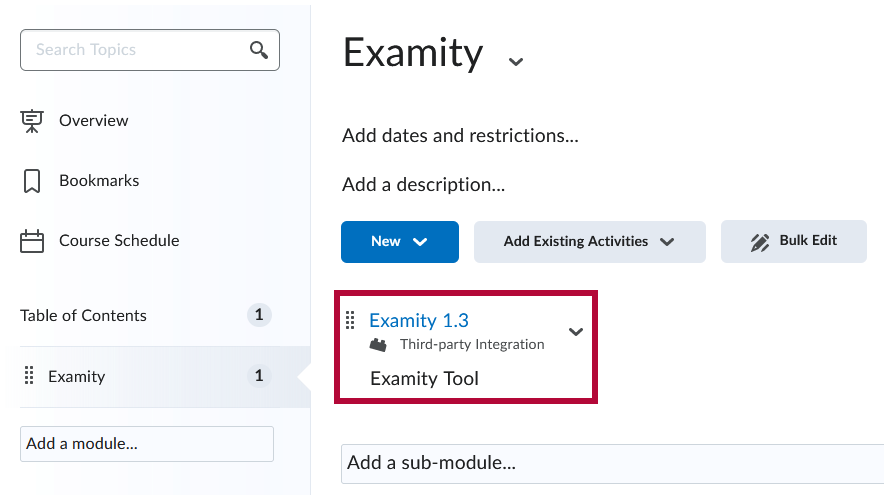890x500 pixels.
Task: Click the Add a module field
Action: point(146,444)
